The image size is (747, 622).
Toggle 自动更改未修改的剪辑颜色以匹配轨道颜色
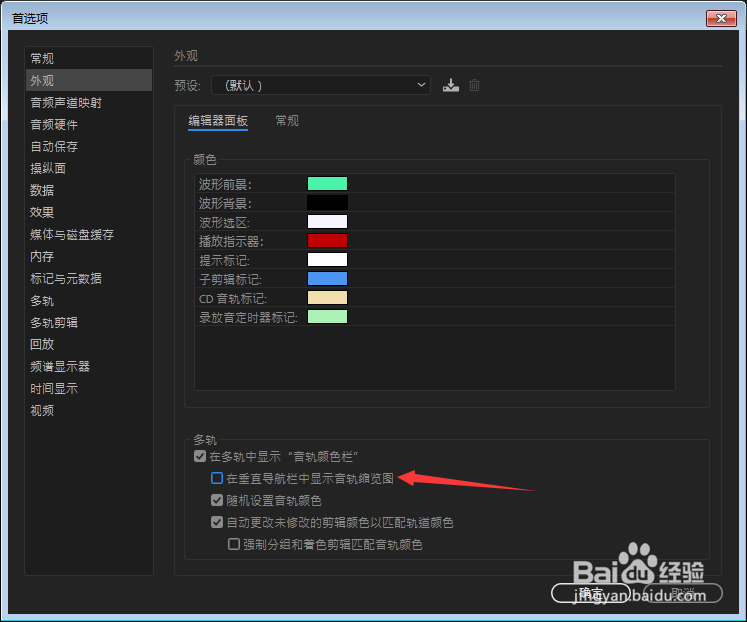[217, 522]
